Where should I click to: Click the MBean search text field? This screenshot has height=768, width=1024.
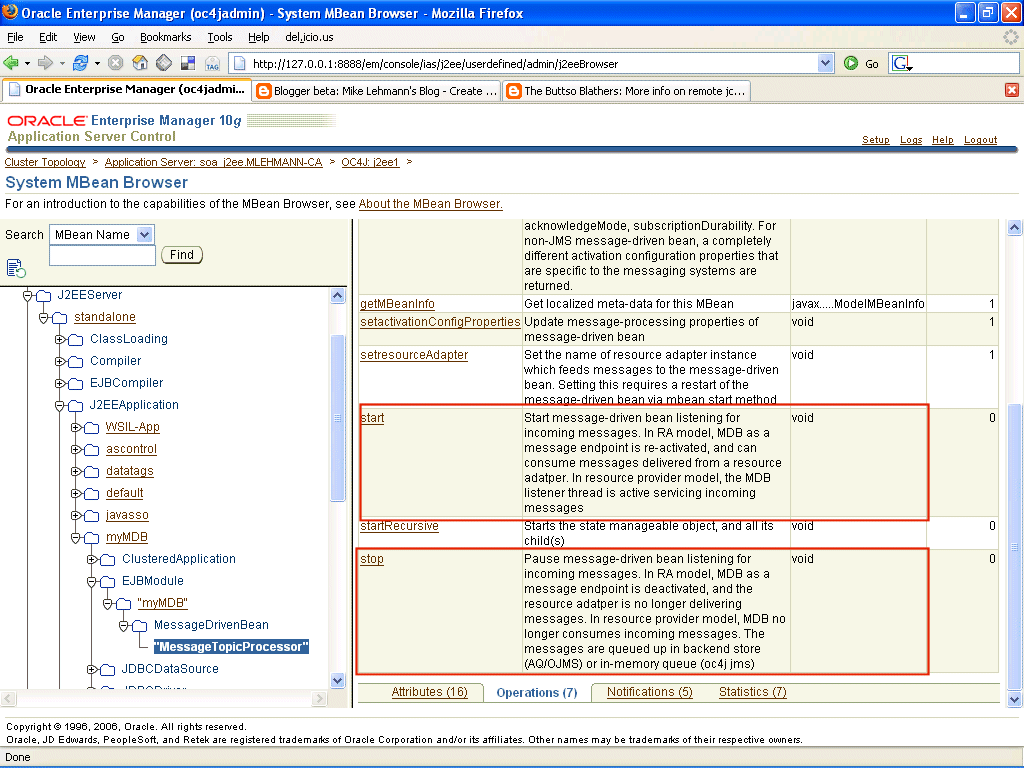pyautogui.click(x=102, y=256)
